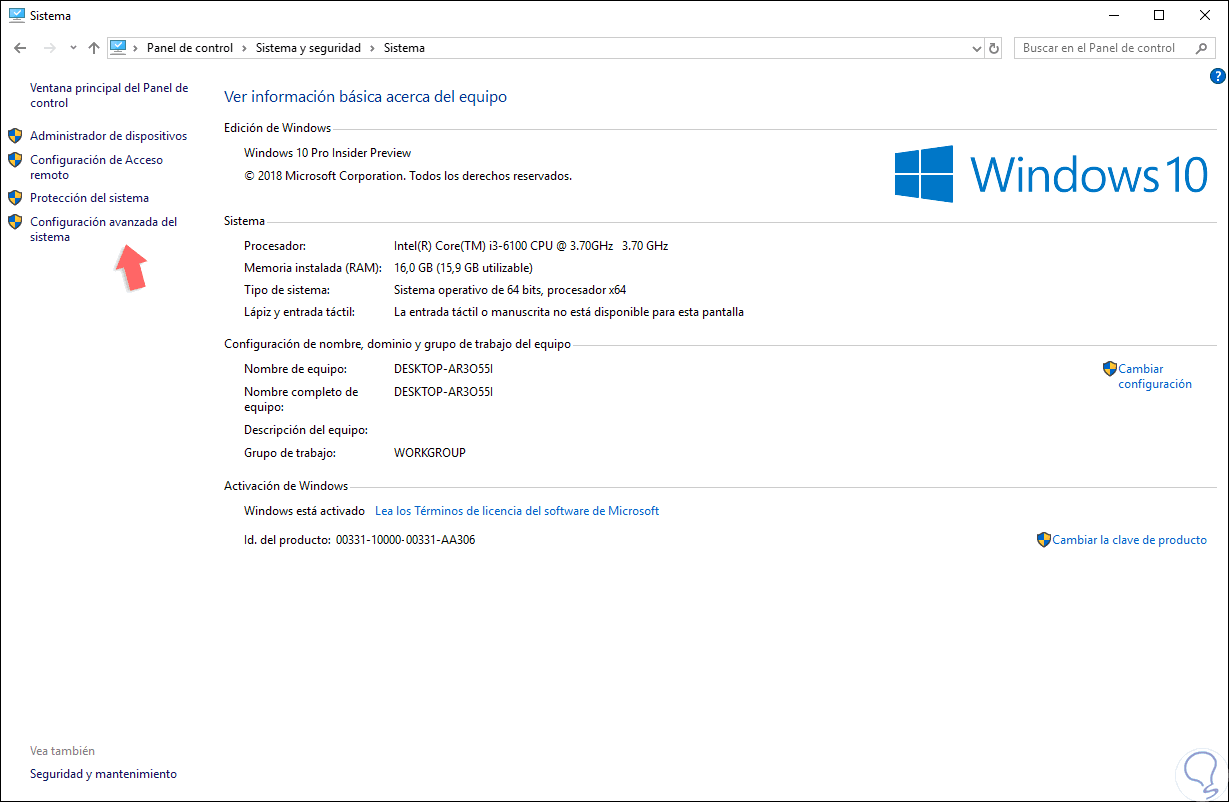
Task: Click the Sistema window title icon
Action: pyautogui.click(x=15, y=15)
